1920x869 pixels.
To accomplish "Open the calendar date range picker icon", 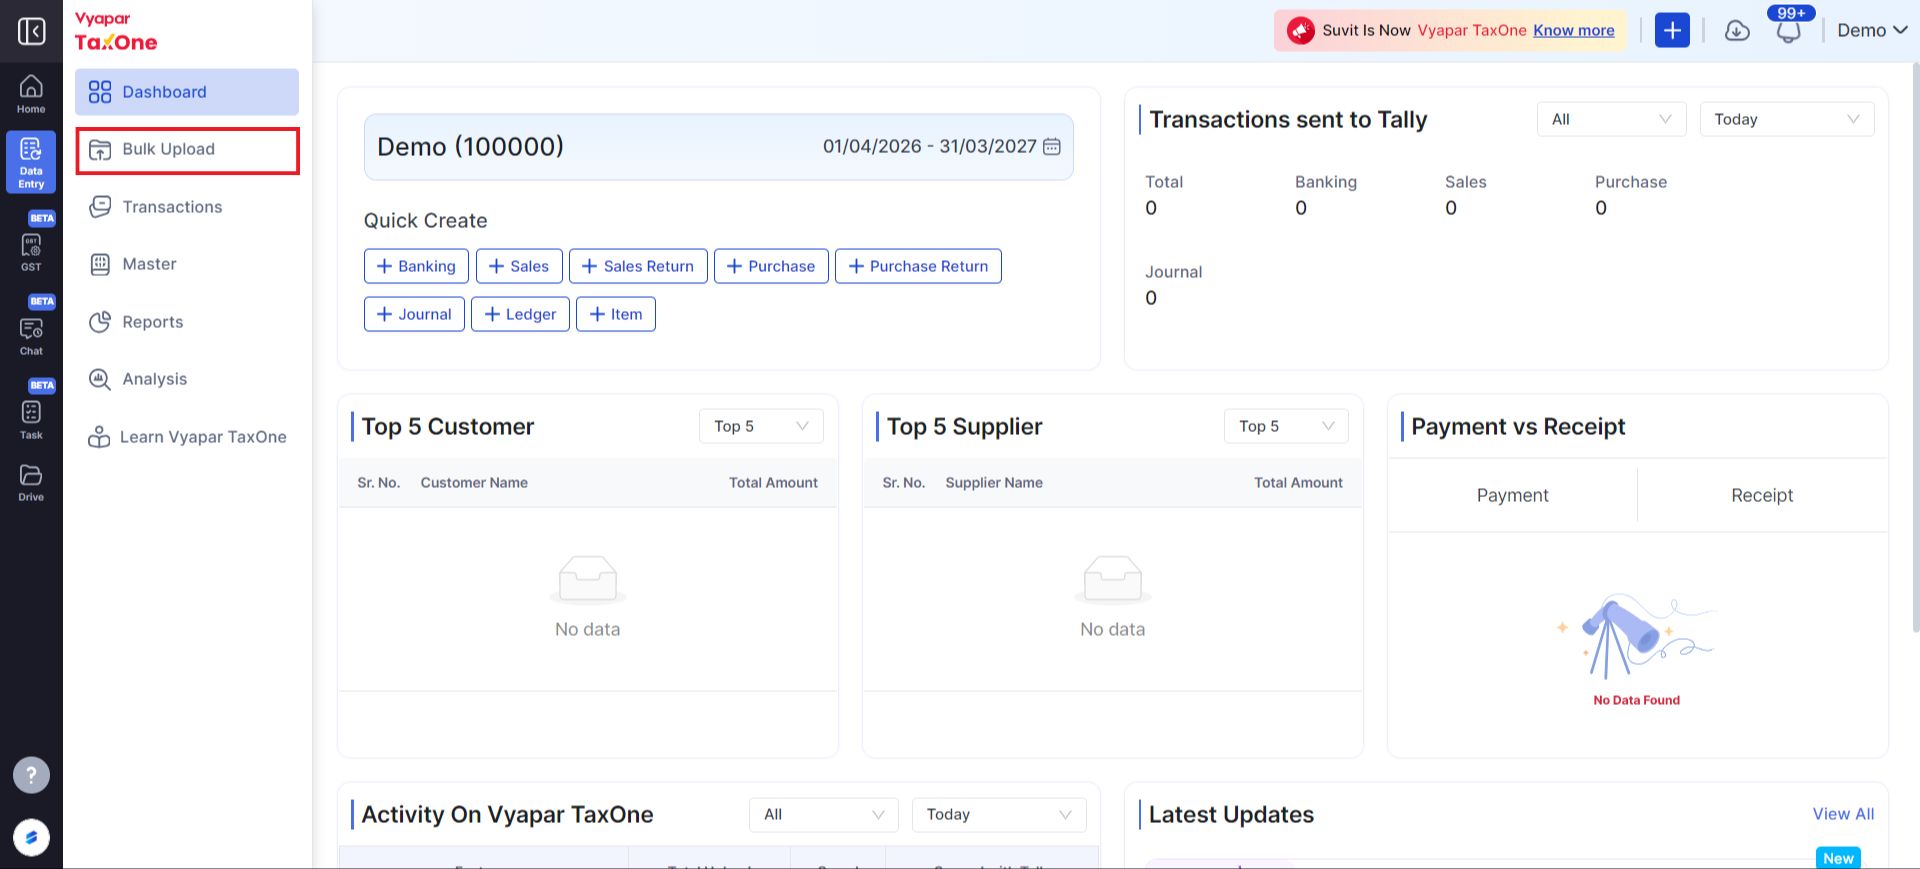I will (1052, 147).
